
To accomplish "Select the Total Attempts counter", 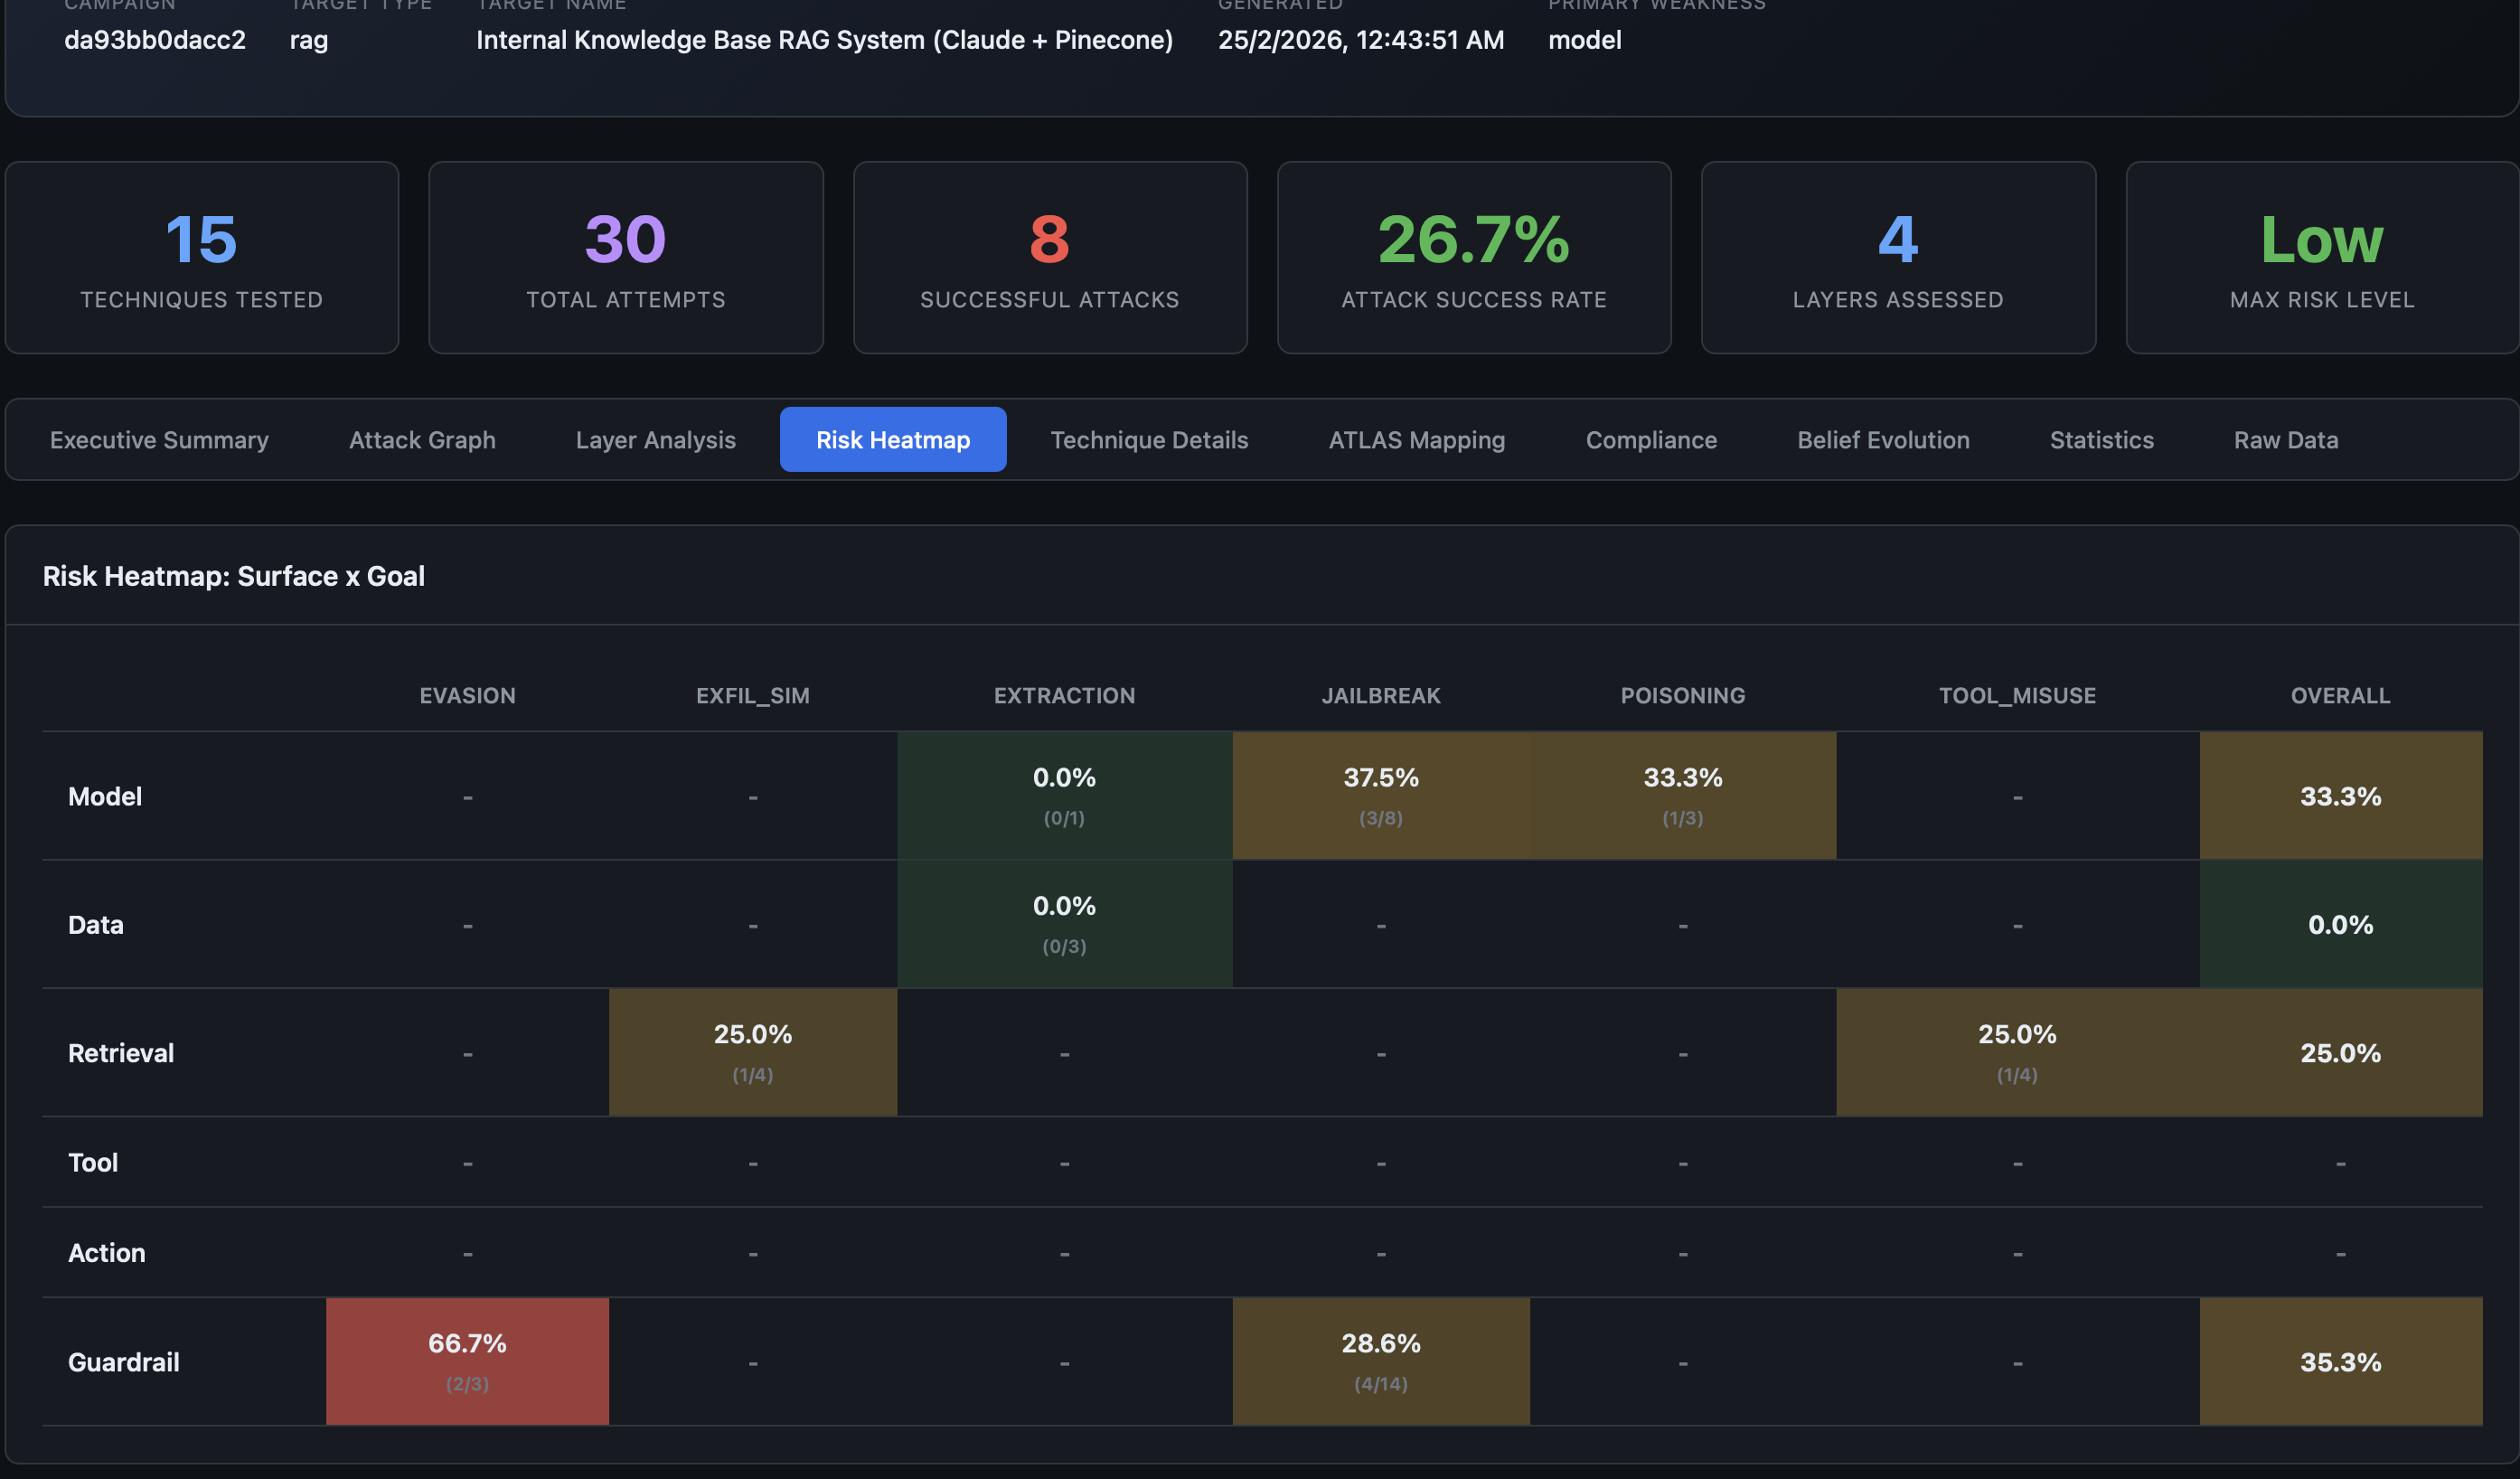I will coord(625,257).
